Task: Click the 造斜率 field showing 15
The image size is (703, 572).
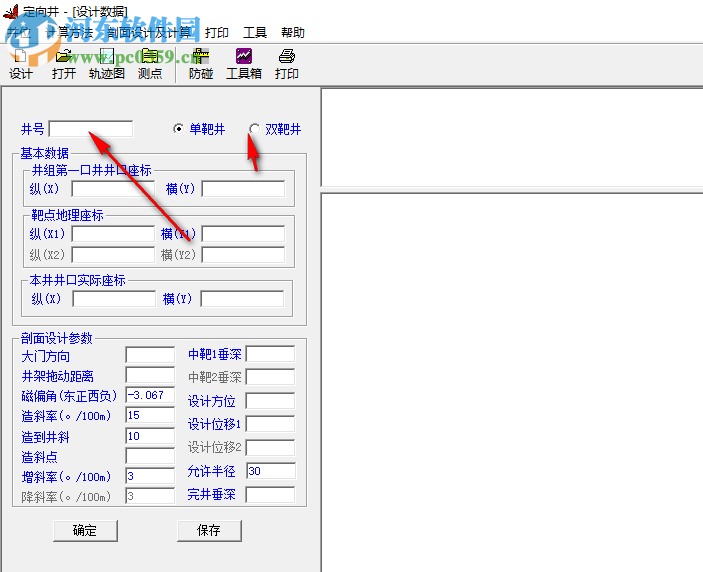Action: 150,416
